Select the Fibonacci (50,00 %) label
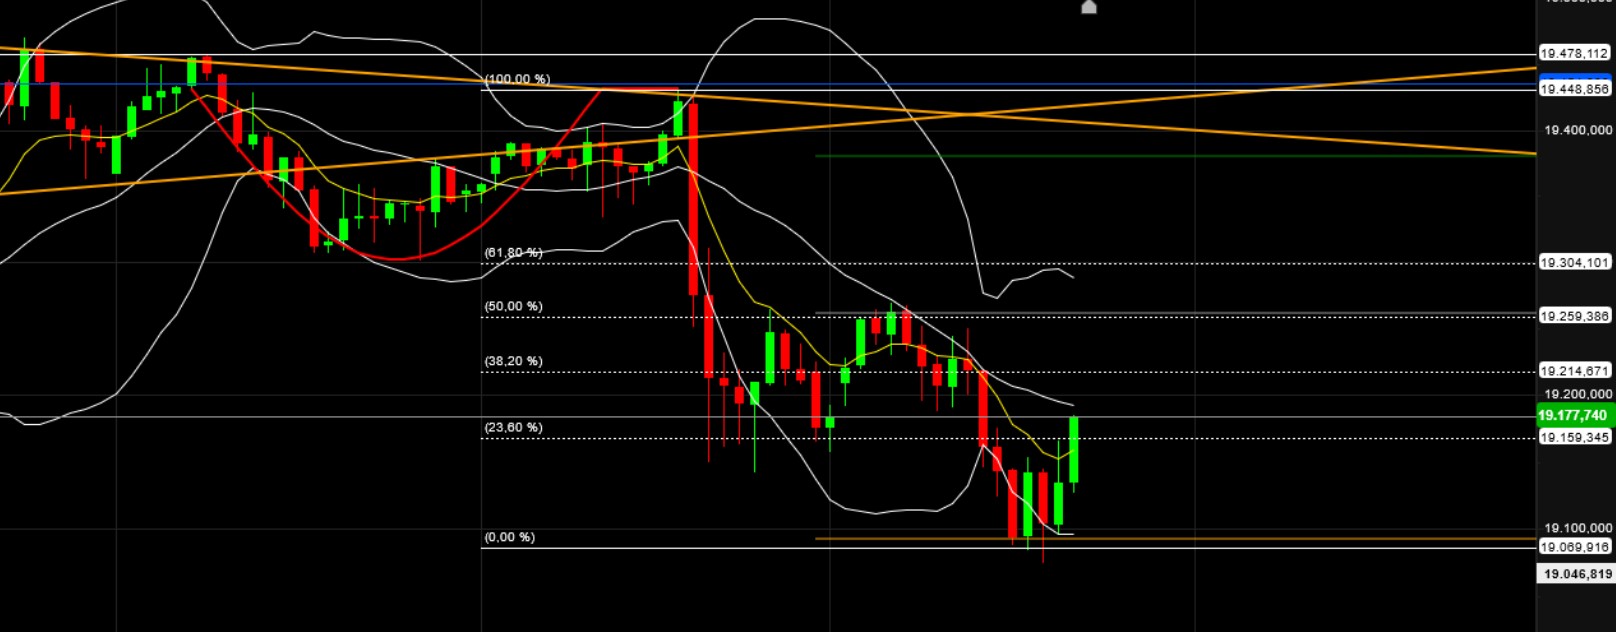1616x632 pixels. click(x=513, y=306)
